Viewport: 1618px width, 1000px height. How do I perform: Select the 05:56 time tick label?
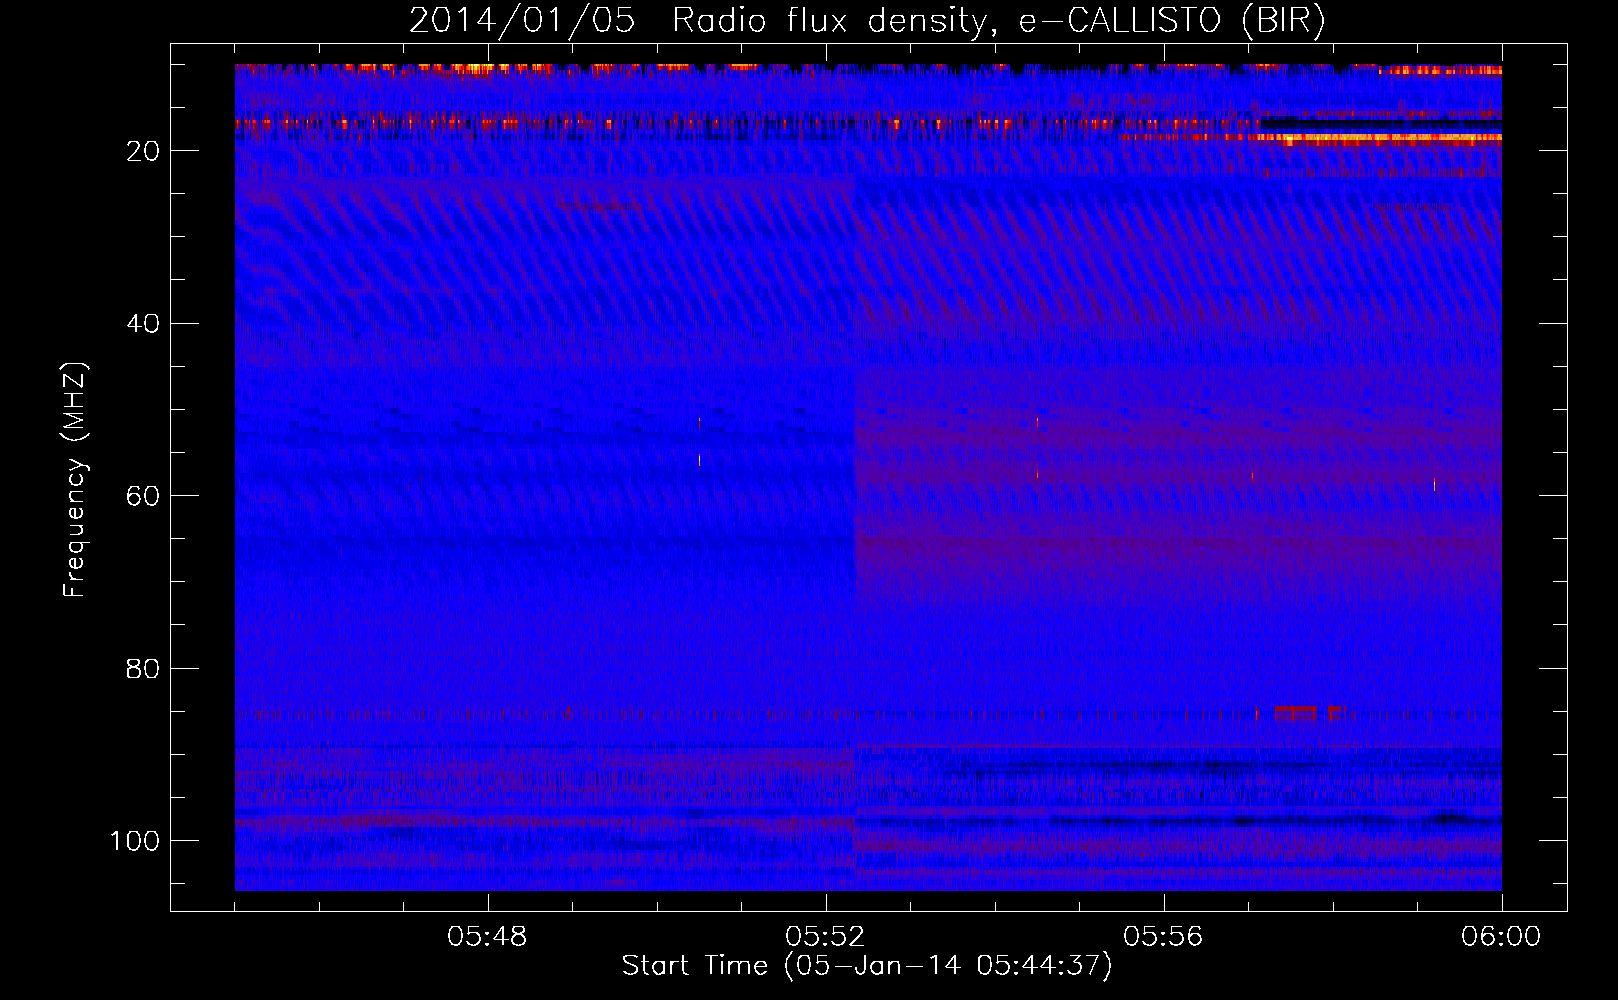[x=1163, y=937]
